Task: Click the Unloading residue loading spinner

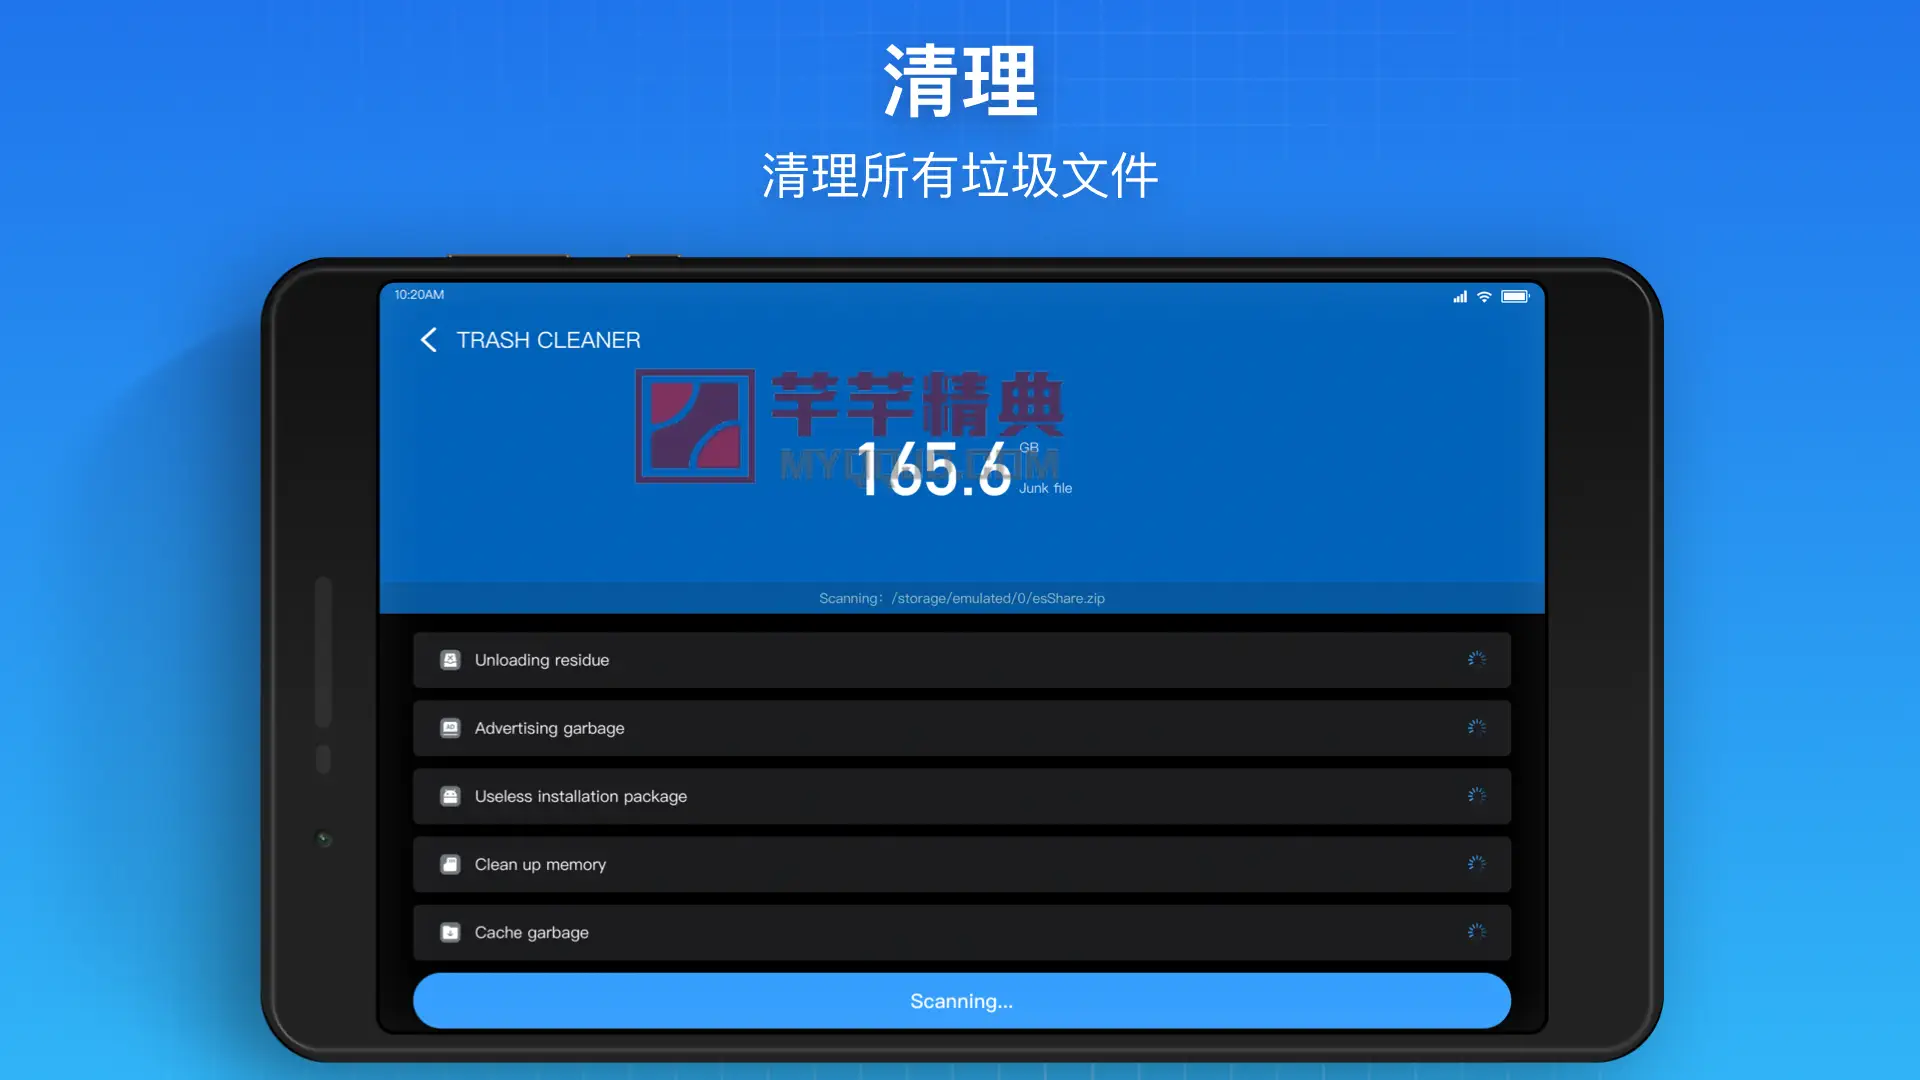Action: point(1477,659)
